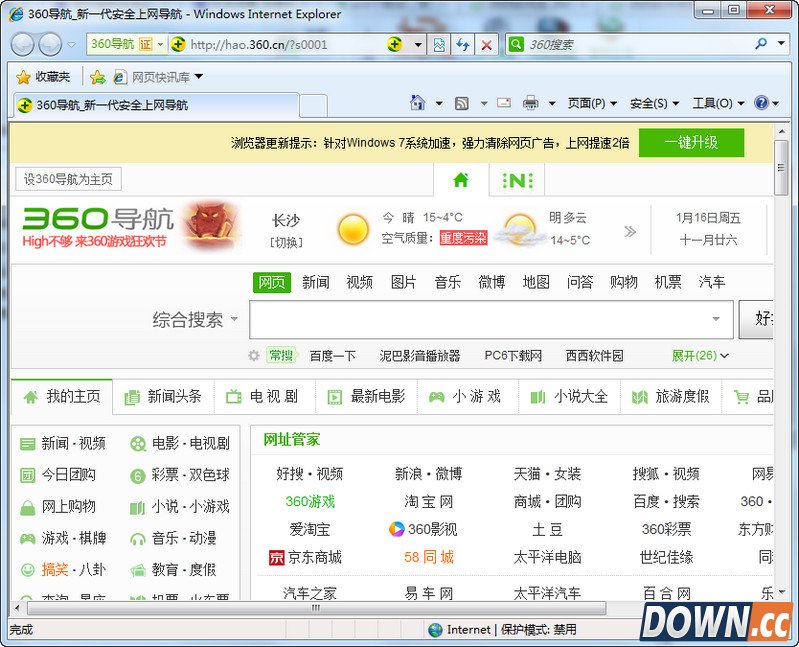799x647 pixels.
Task: Click the green 一键升级 button
Action: 691,143
